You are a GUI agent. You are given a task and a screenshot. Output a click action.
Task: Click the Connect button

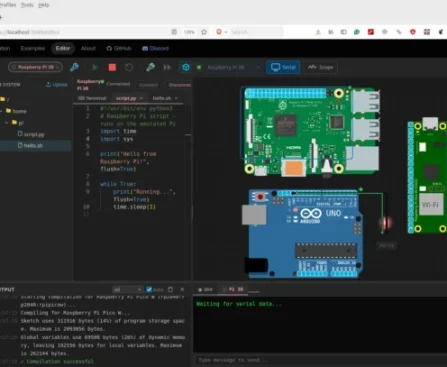[148, 85]
